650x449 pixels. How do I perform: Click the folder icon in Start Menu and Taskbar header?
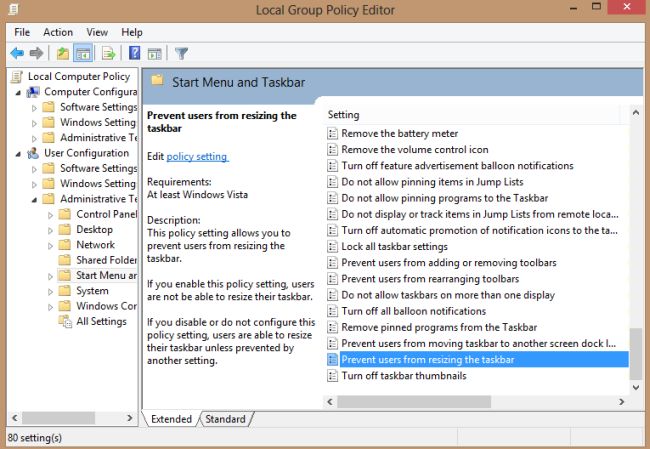[x=158, y=80]
